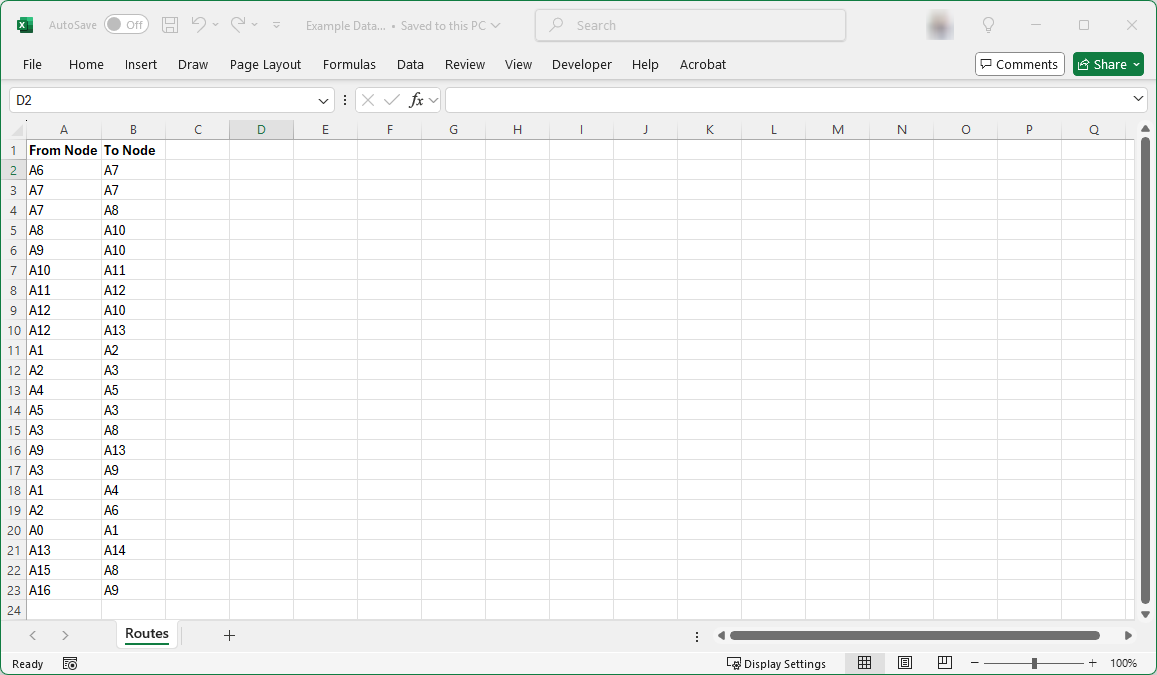The width and height of the screenshot is (1157, 675).
Task: Click Display Settings in status bar
Action: [x=776, y=663]
